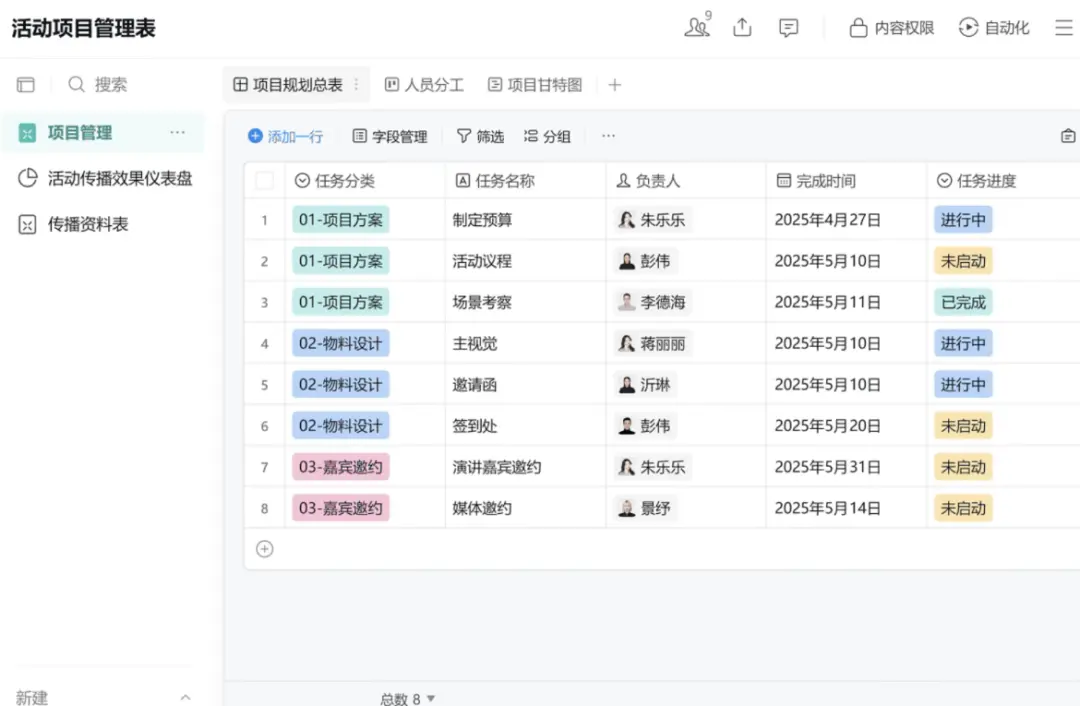Click 添加一行 to add a new row

287,136
